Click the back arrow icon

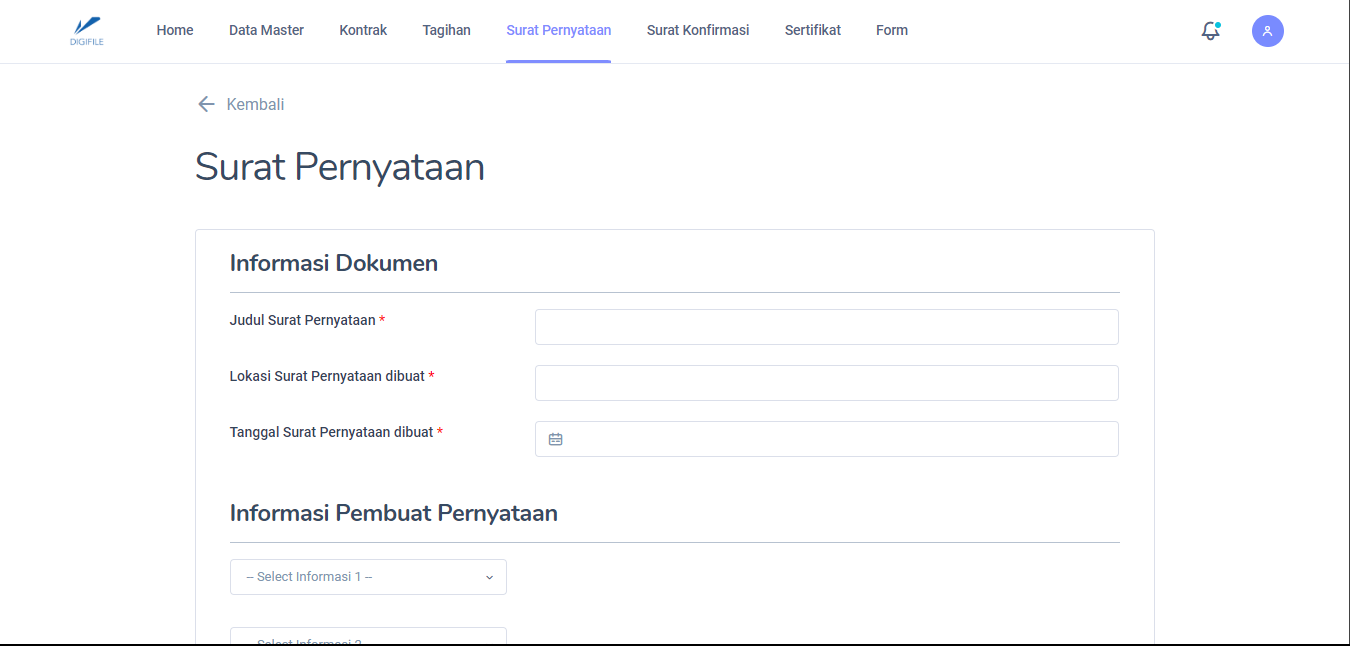pos(206,104)
